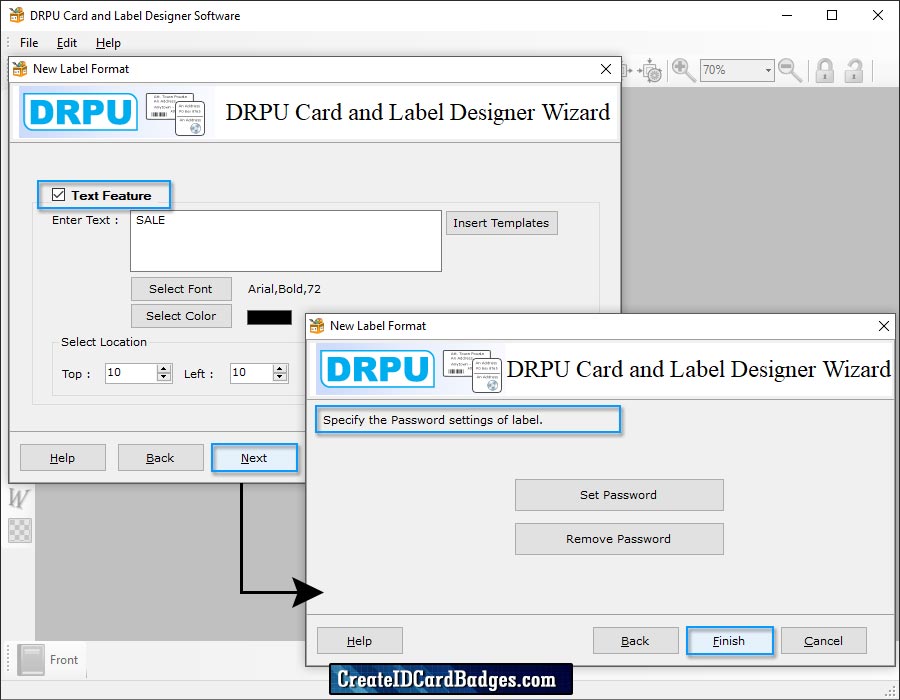This screenshot has height=700, width=900.
Task: Close the text feature wizard dialog
Action: tap(606, 69)
